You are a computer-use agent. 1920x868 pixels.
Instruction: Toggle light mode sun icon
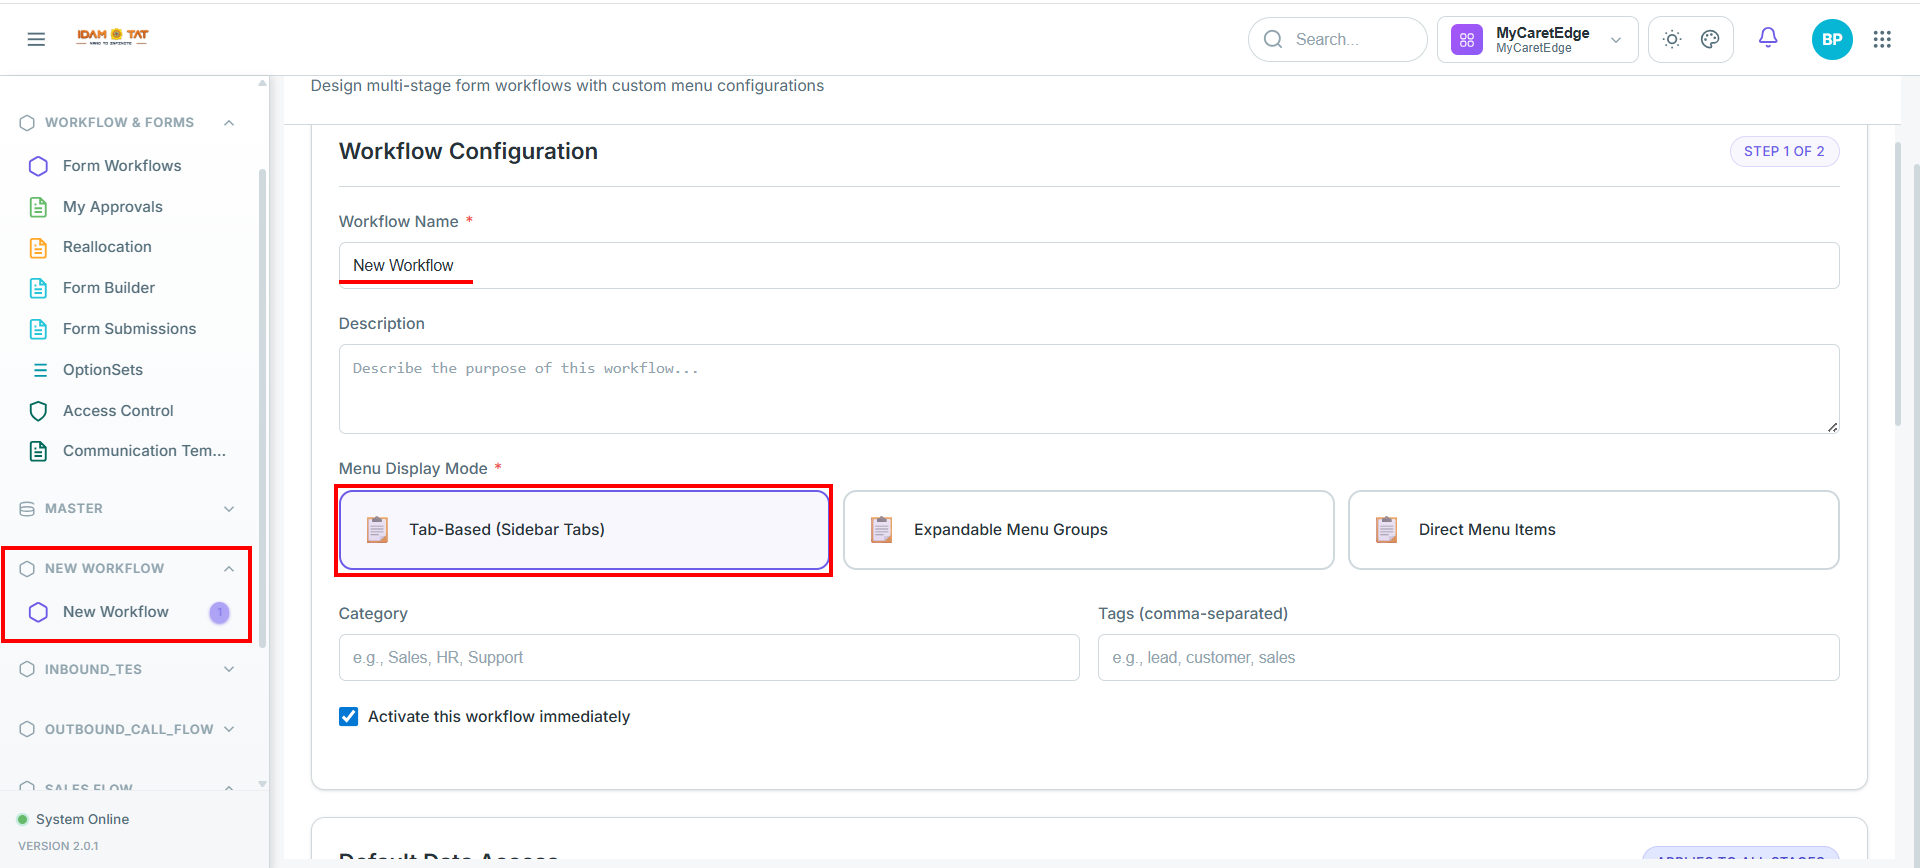[1672, 39]
